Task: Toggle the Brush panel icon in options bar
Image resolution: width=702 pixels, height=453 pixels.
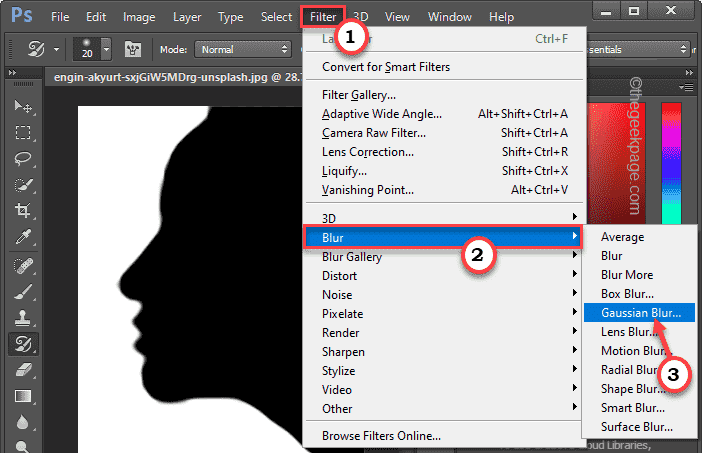Action: point(132,49)
